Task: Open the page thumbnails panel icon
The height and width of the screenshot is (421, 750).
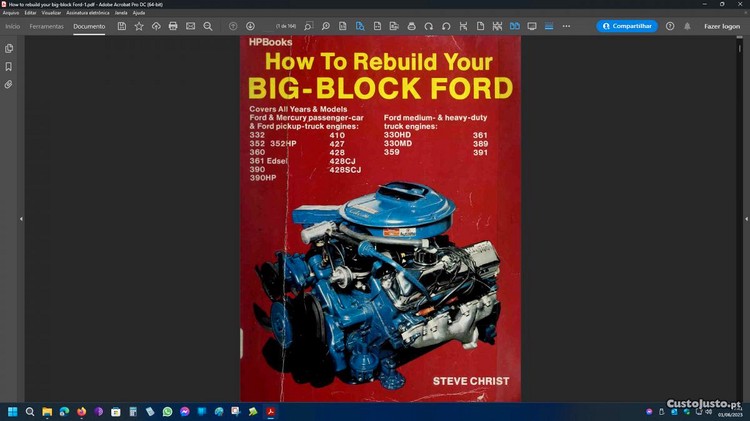Action: 9,48
